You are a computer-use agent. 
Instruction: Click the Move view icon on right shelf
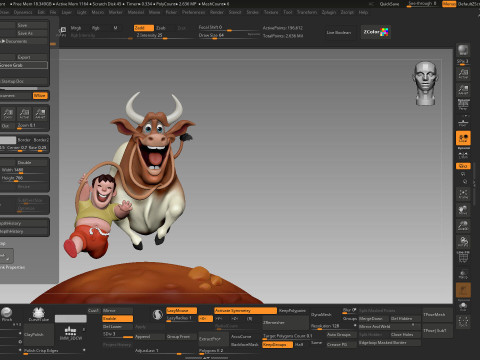[x=463, y=210]
